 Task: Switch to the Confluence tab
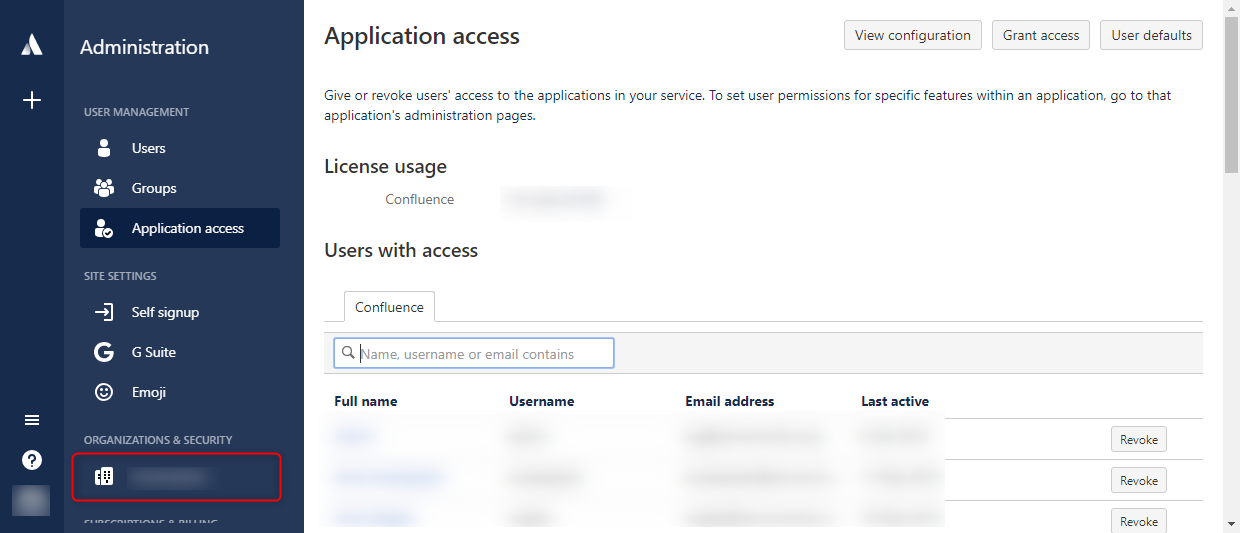point(389,307)
